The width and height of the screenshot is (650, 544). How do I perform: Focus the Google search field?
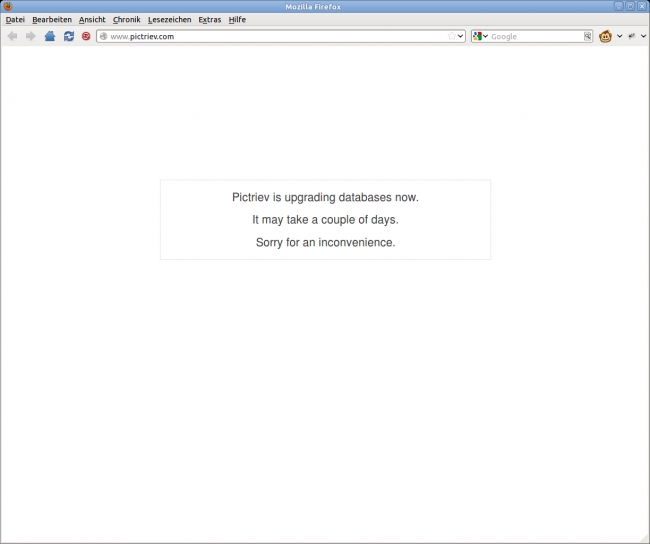coord(535,36)
